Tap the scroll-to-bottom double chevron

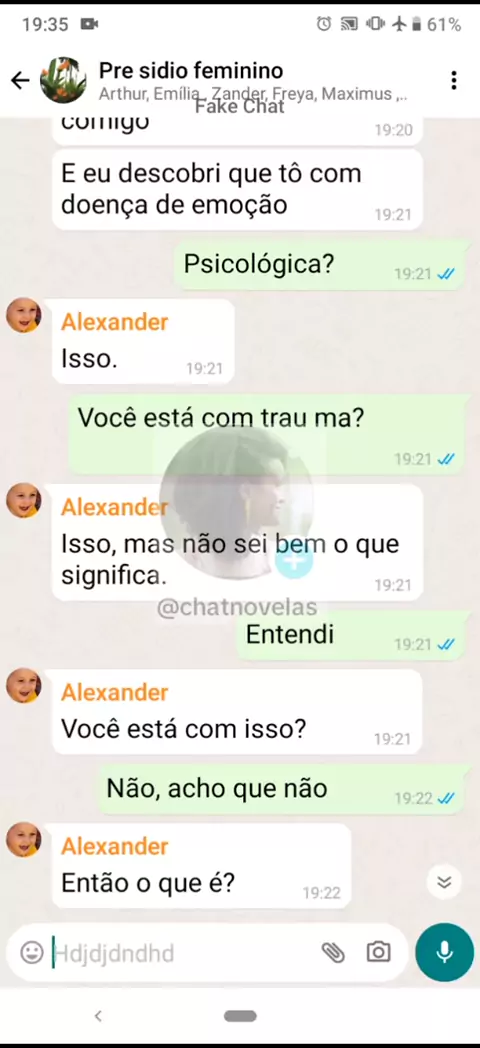click(x=444, y=882)
